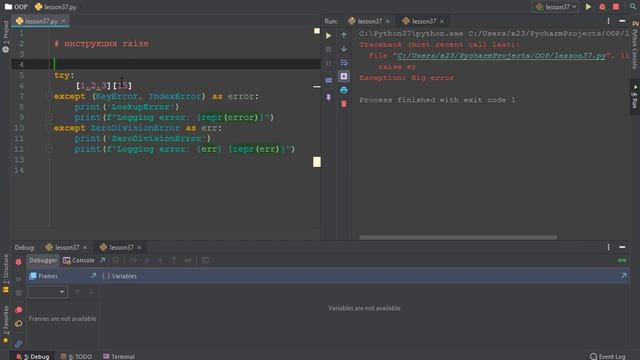This screenshot has width=640, height=360.
Task: Close the second lesson37 Run tab
Action: click(x=442, y=21)
